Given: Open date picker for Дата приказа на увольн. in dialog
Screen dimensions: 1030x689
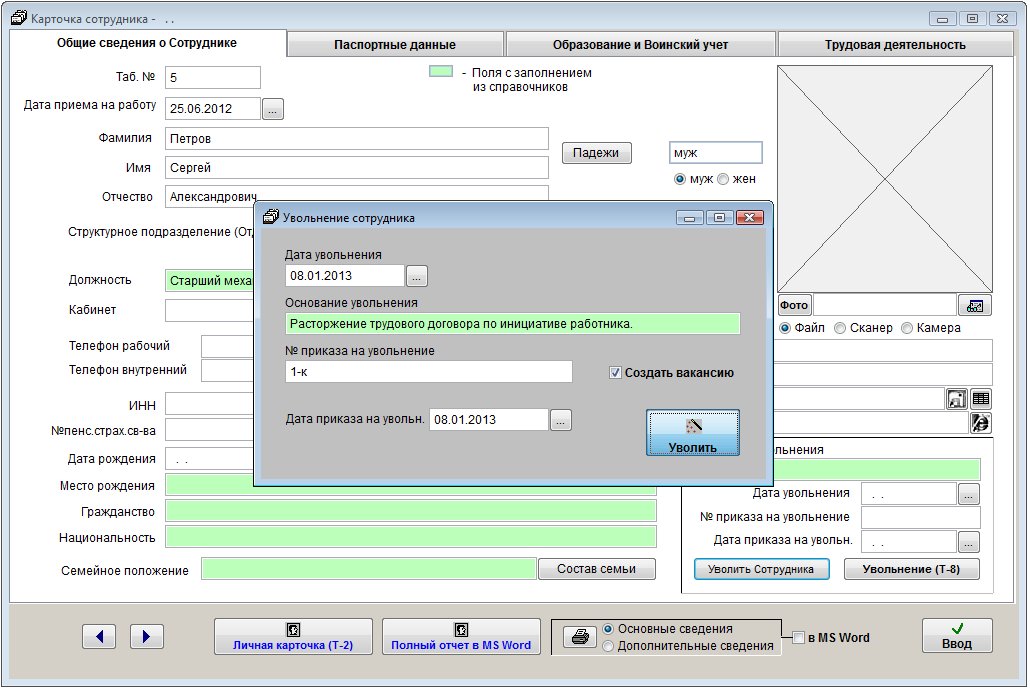Looking at the screenshot, I should 561,421.
